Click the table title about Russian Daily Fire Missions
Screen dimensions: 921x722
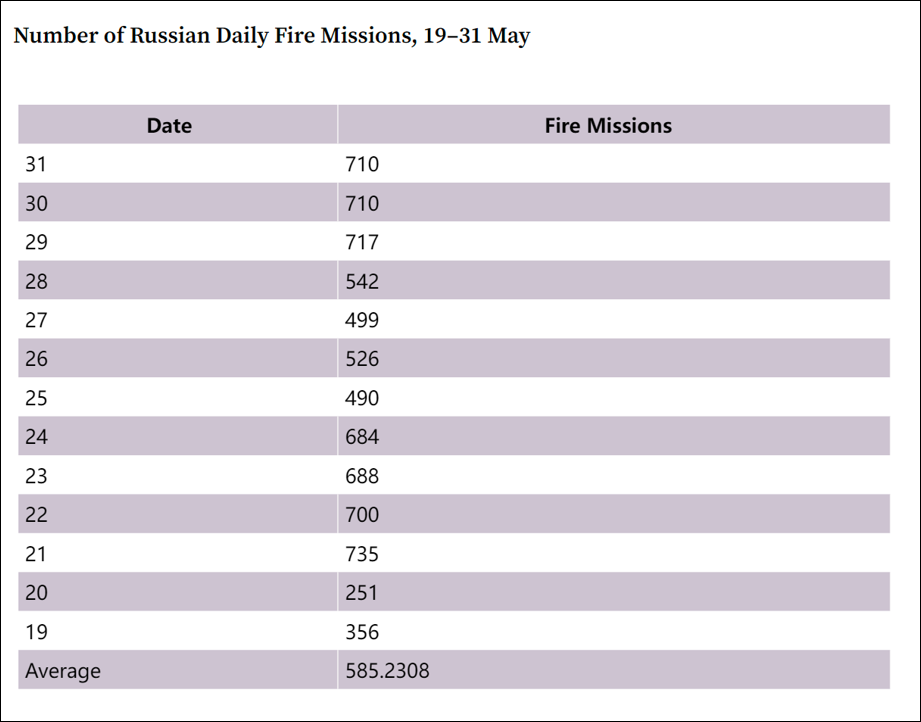[x=272, y=37]
